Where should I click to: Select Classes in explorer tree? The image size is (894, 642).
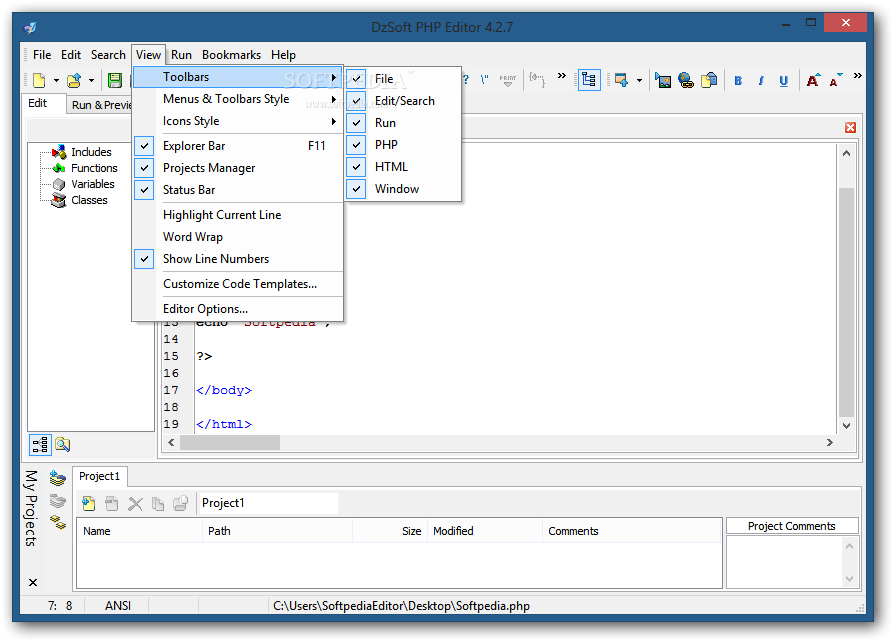coord(89,200)
